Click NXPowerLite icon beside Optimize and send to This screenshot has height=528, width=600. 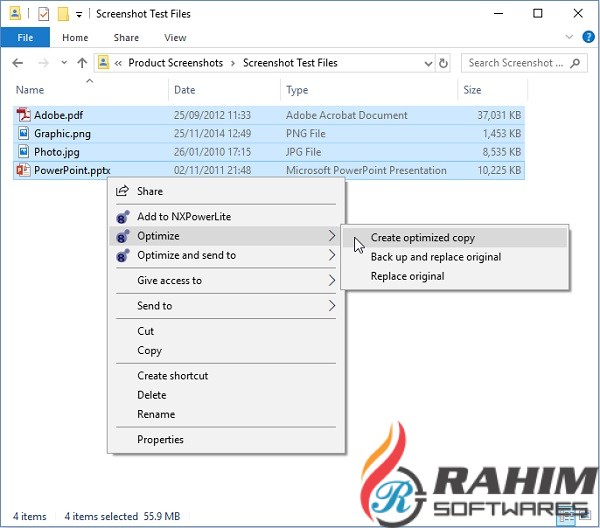coord(122,255)
